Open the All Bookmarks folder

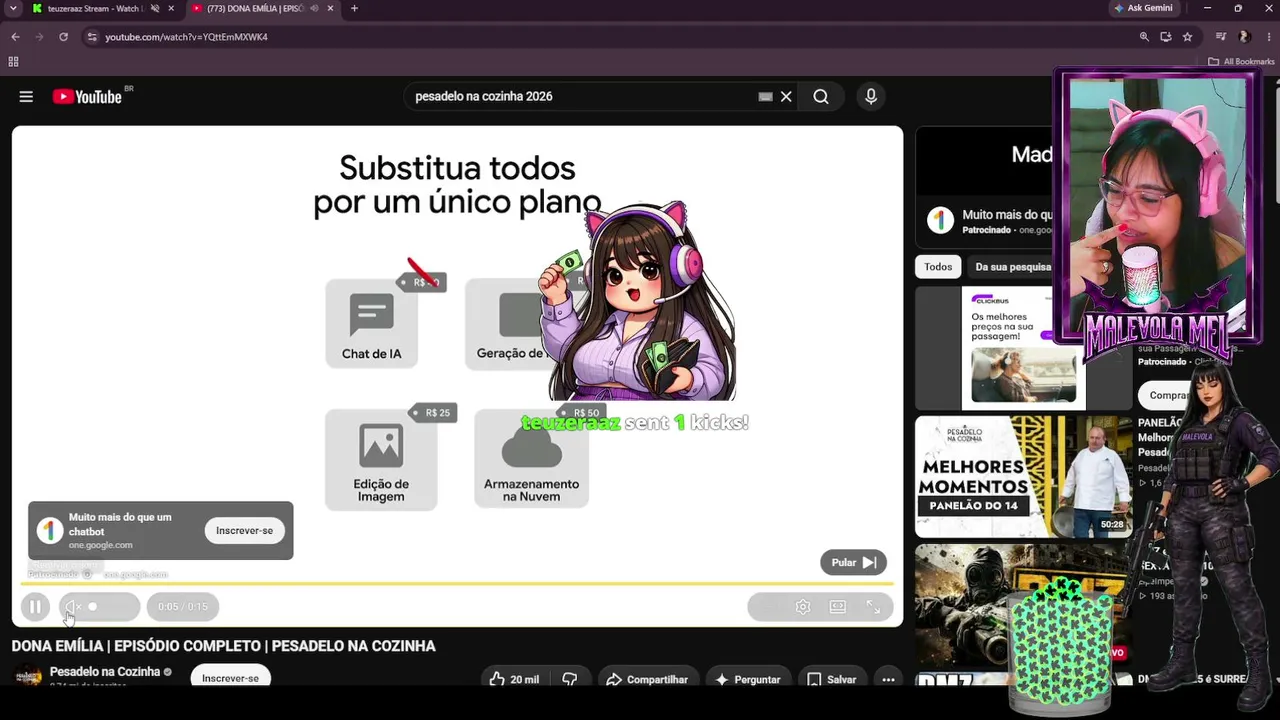[x=1241, y=62]
